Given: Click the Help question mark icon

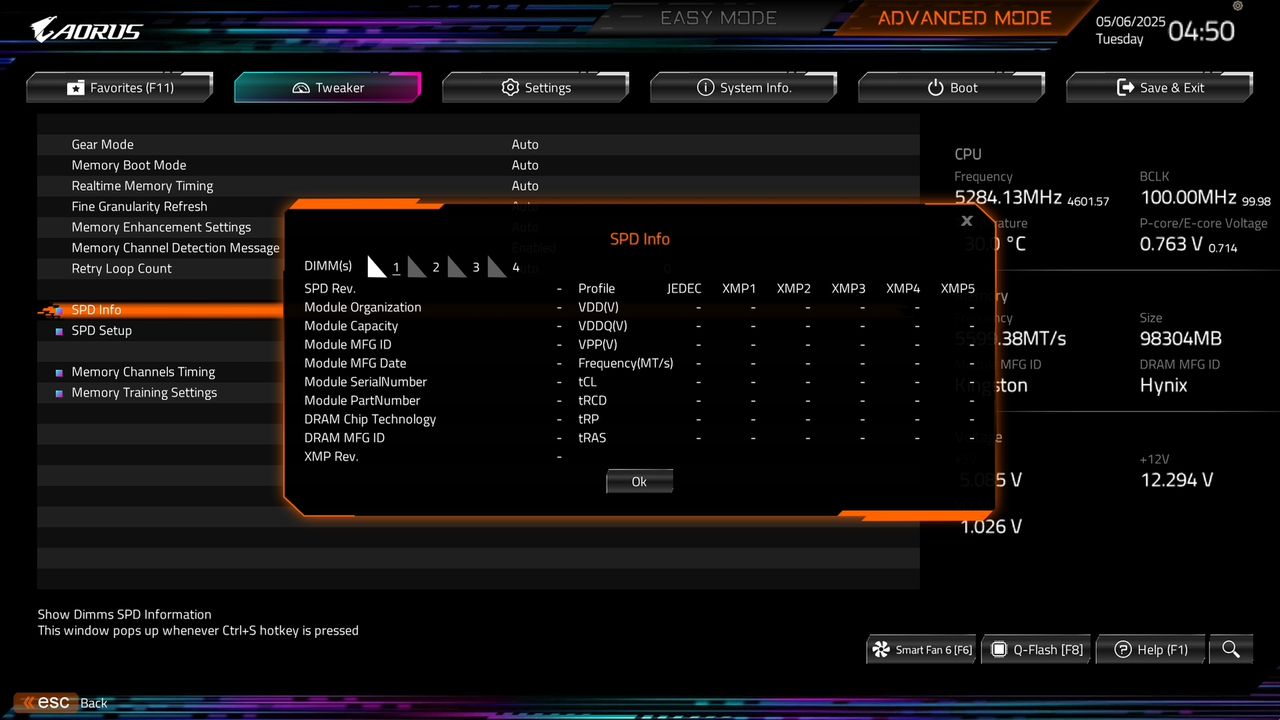Looking at the screenshot, I should pyautogui.click(x=1122, y=649).
